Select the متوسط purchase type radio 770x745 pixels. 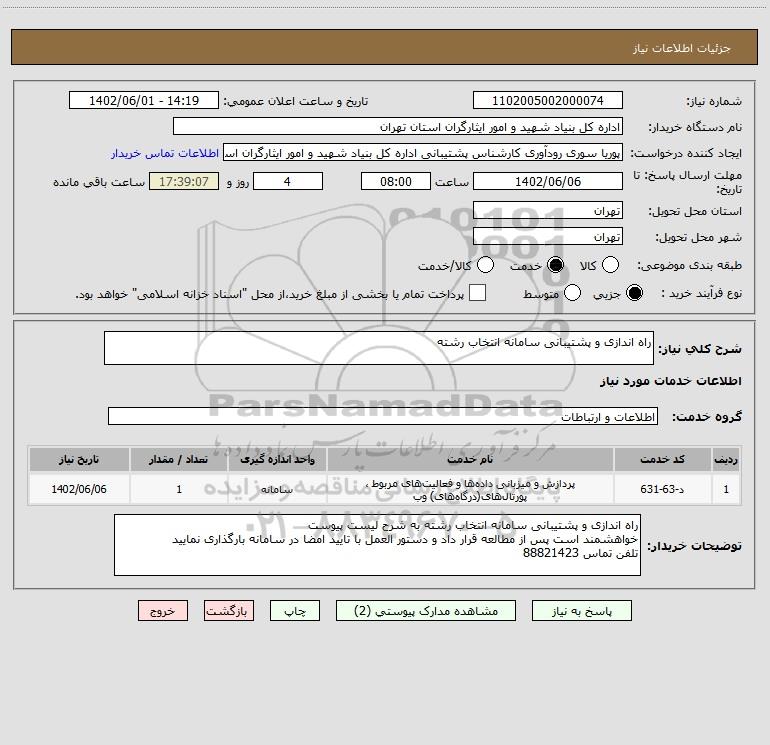[573, 293]
